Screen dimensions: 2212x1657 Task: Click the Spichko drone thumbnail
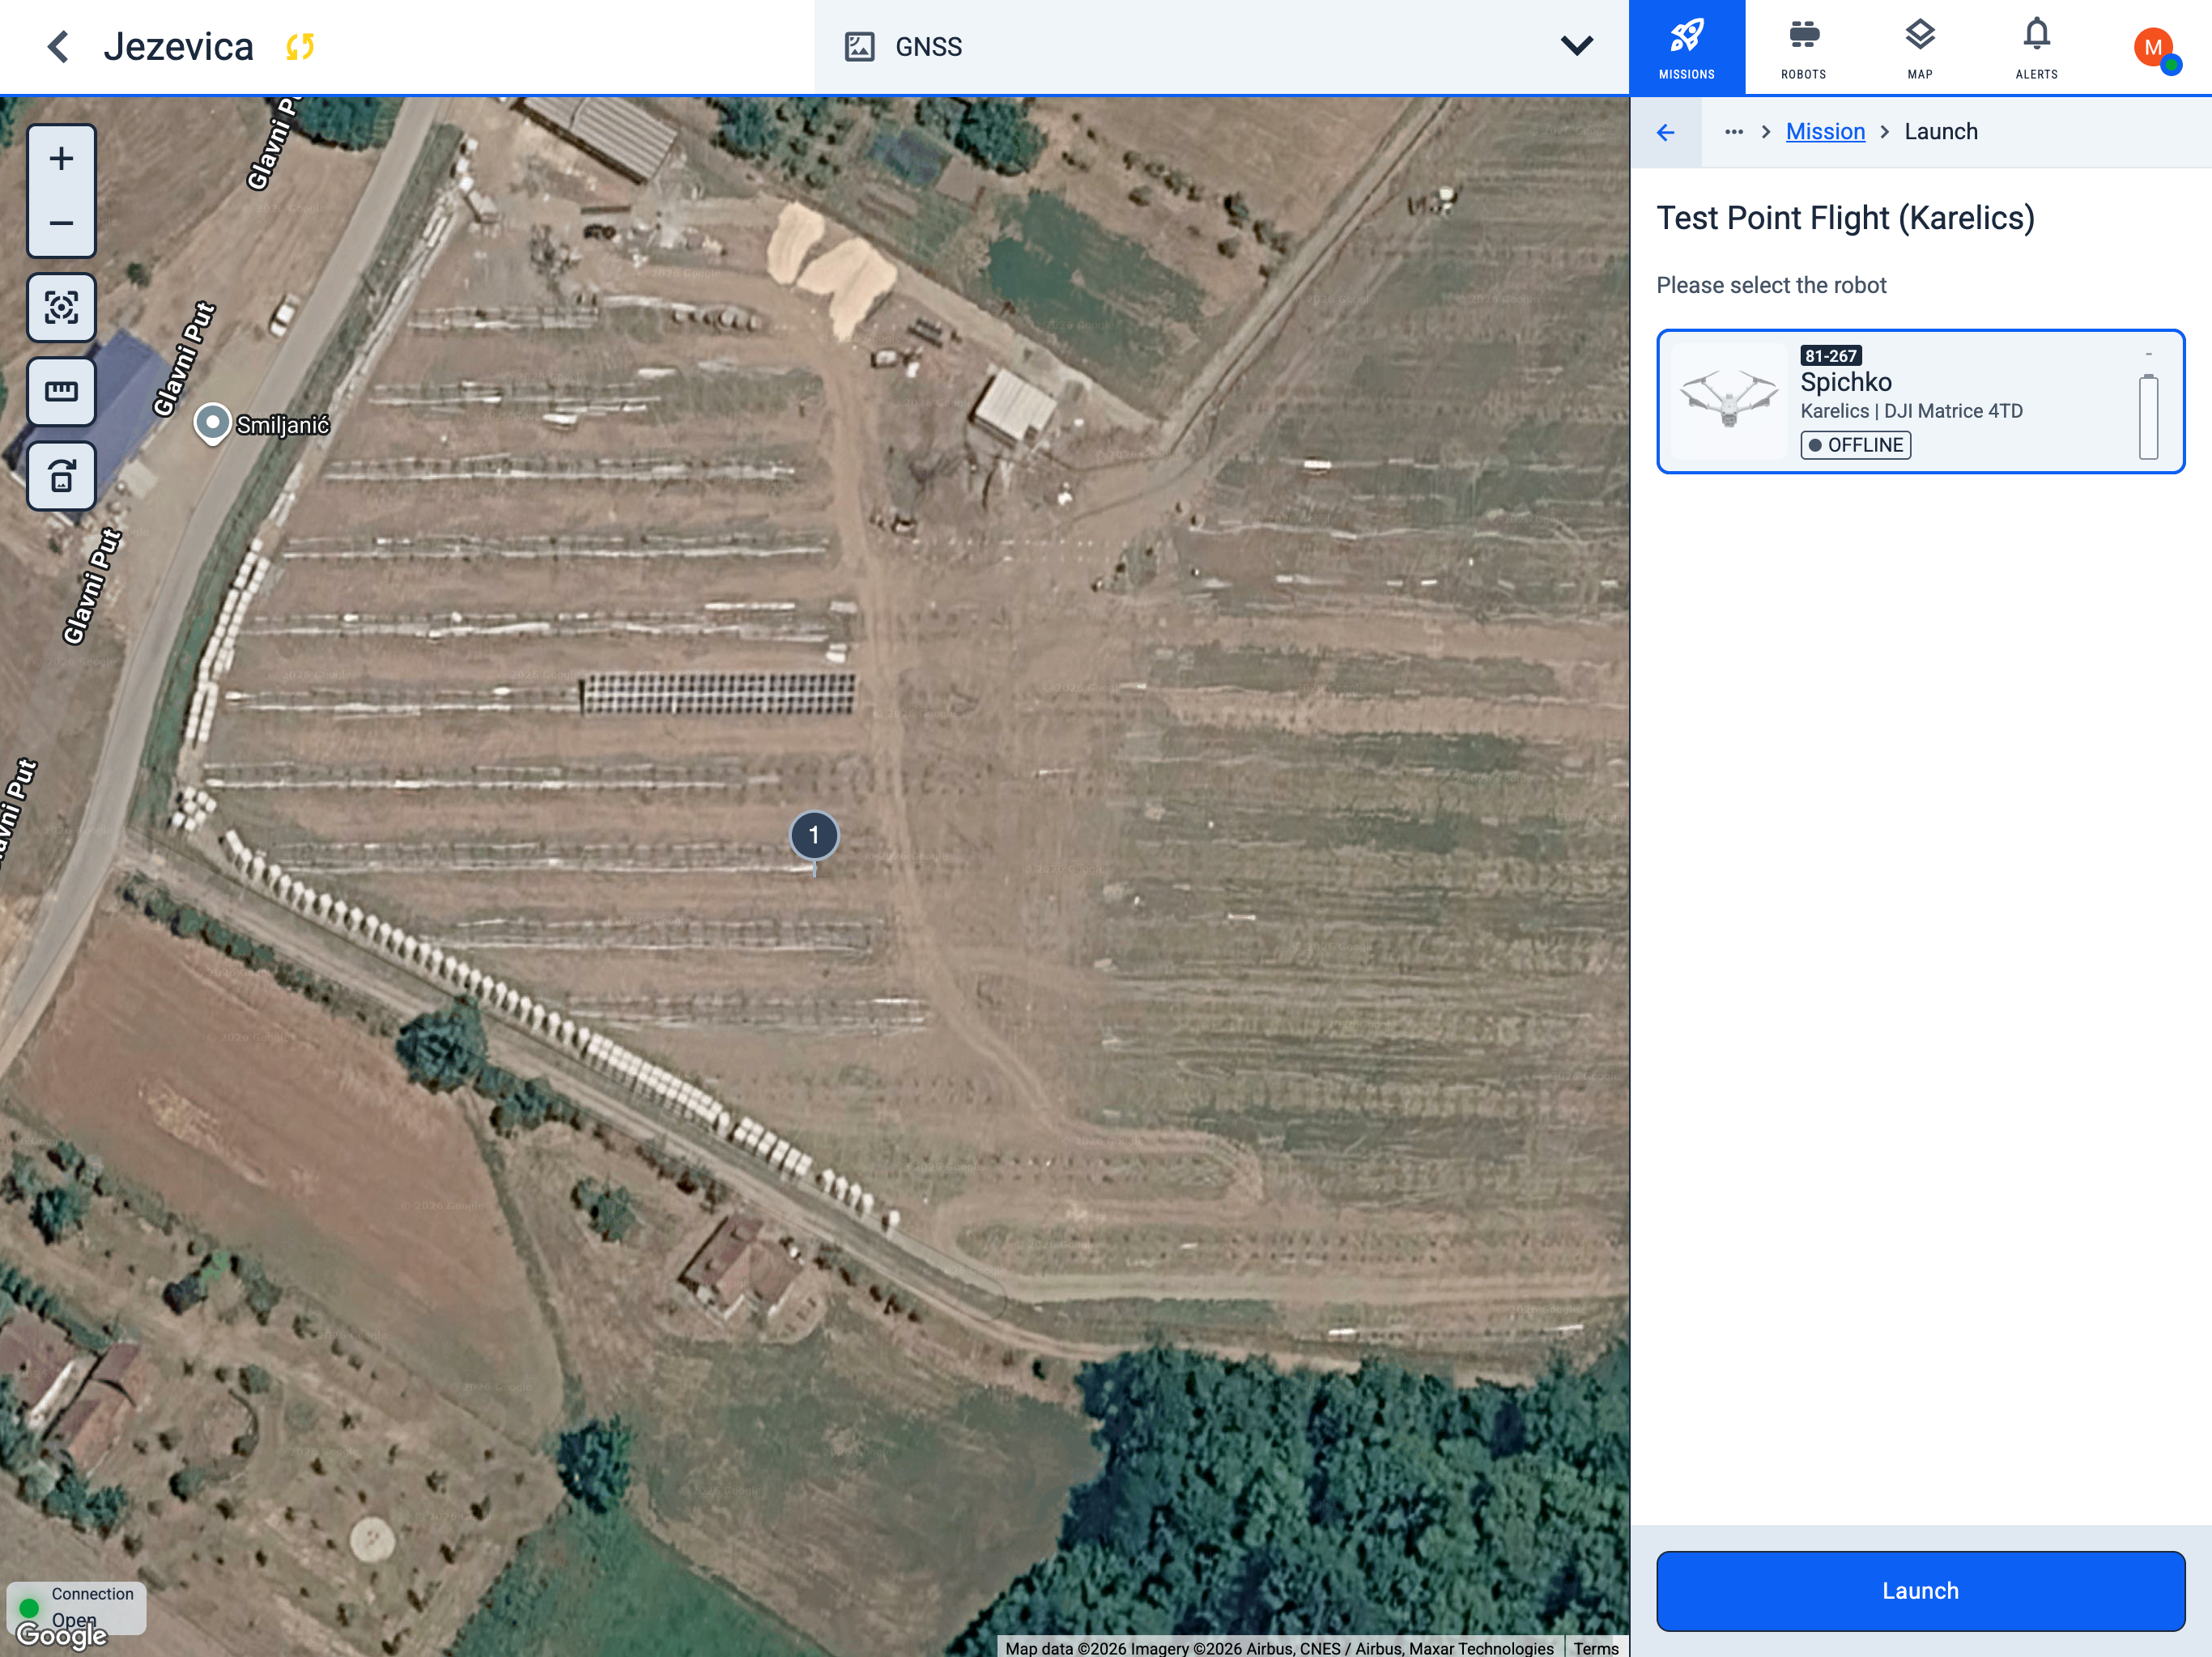tap(1729, 401)
